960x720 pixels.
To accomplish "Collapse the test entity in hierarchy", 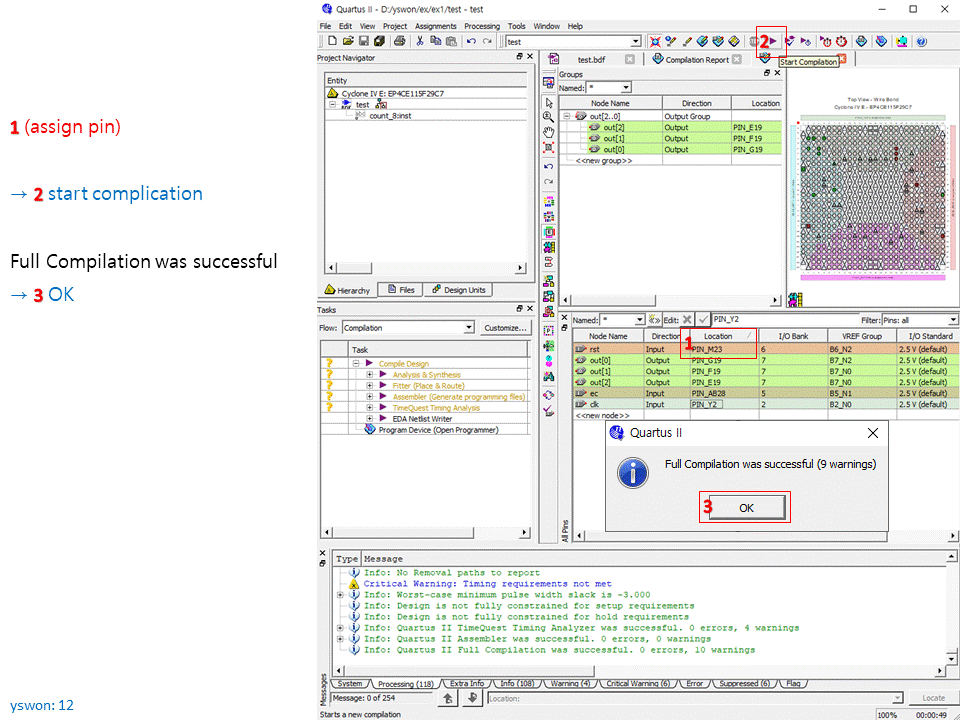I will click(332, 105).
